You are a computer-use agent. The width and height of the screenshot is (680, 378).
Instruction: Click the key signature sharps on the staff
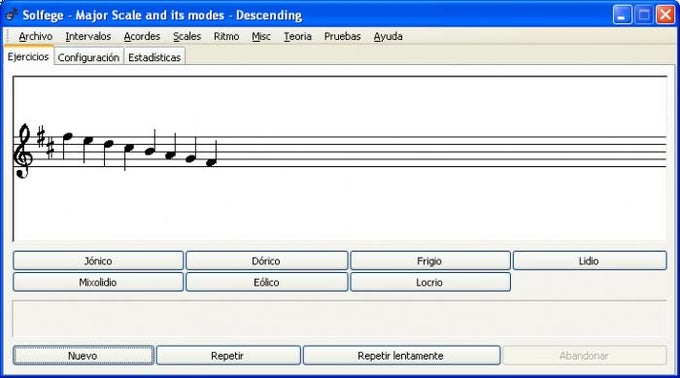(x=46, y=142)
